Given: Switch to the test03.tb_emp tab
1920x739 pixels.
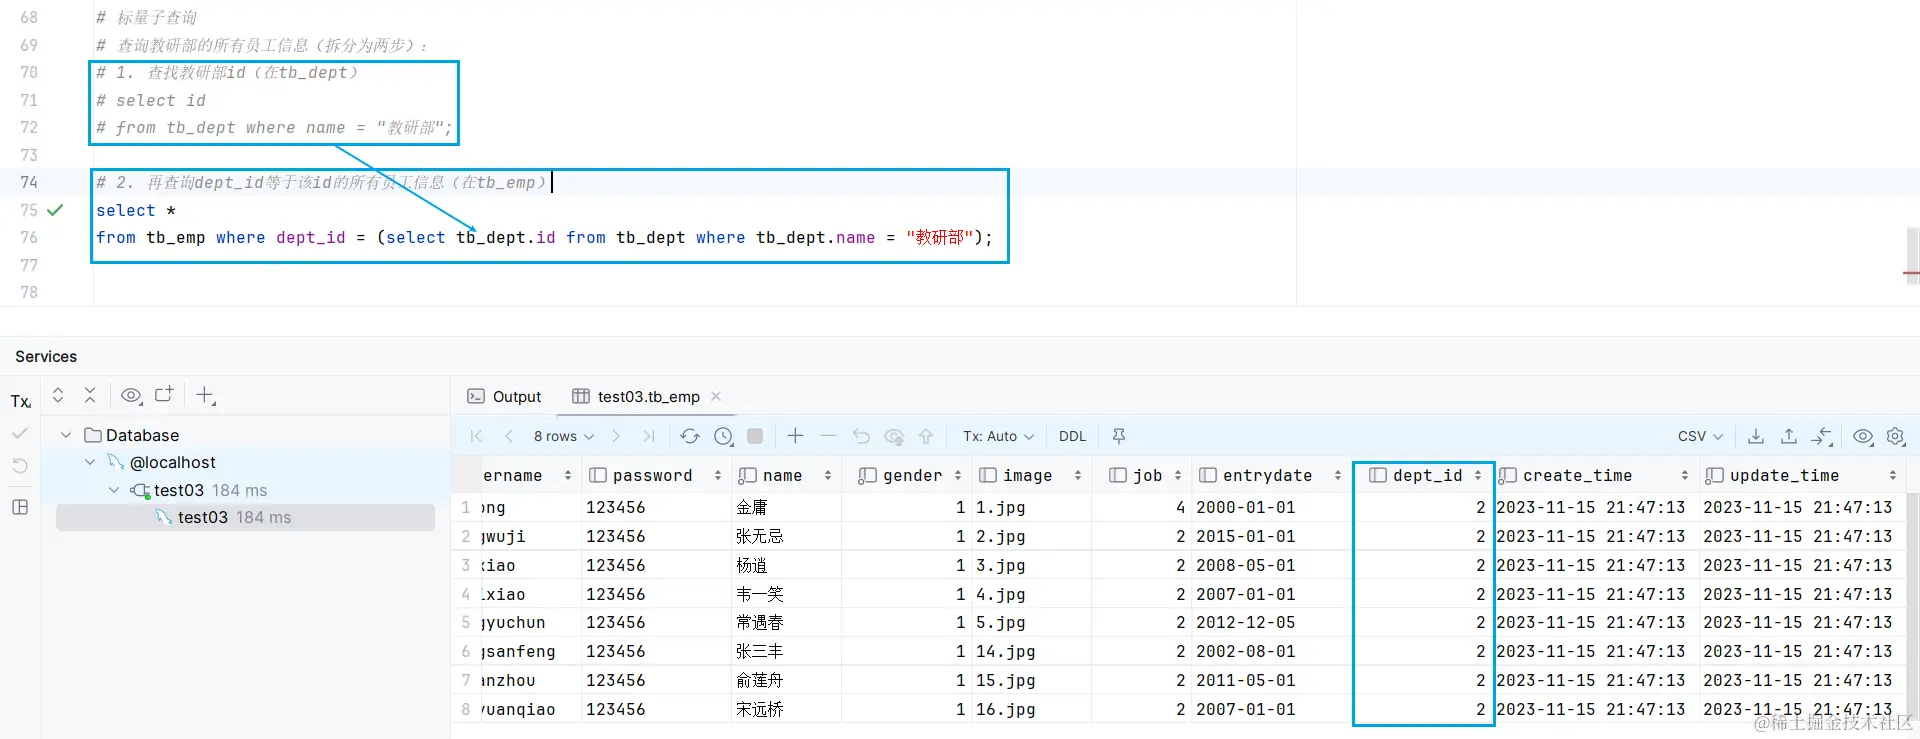Looking at the screenshot, I should (637, 396).
